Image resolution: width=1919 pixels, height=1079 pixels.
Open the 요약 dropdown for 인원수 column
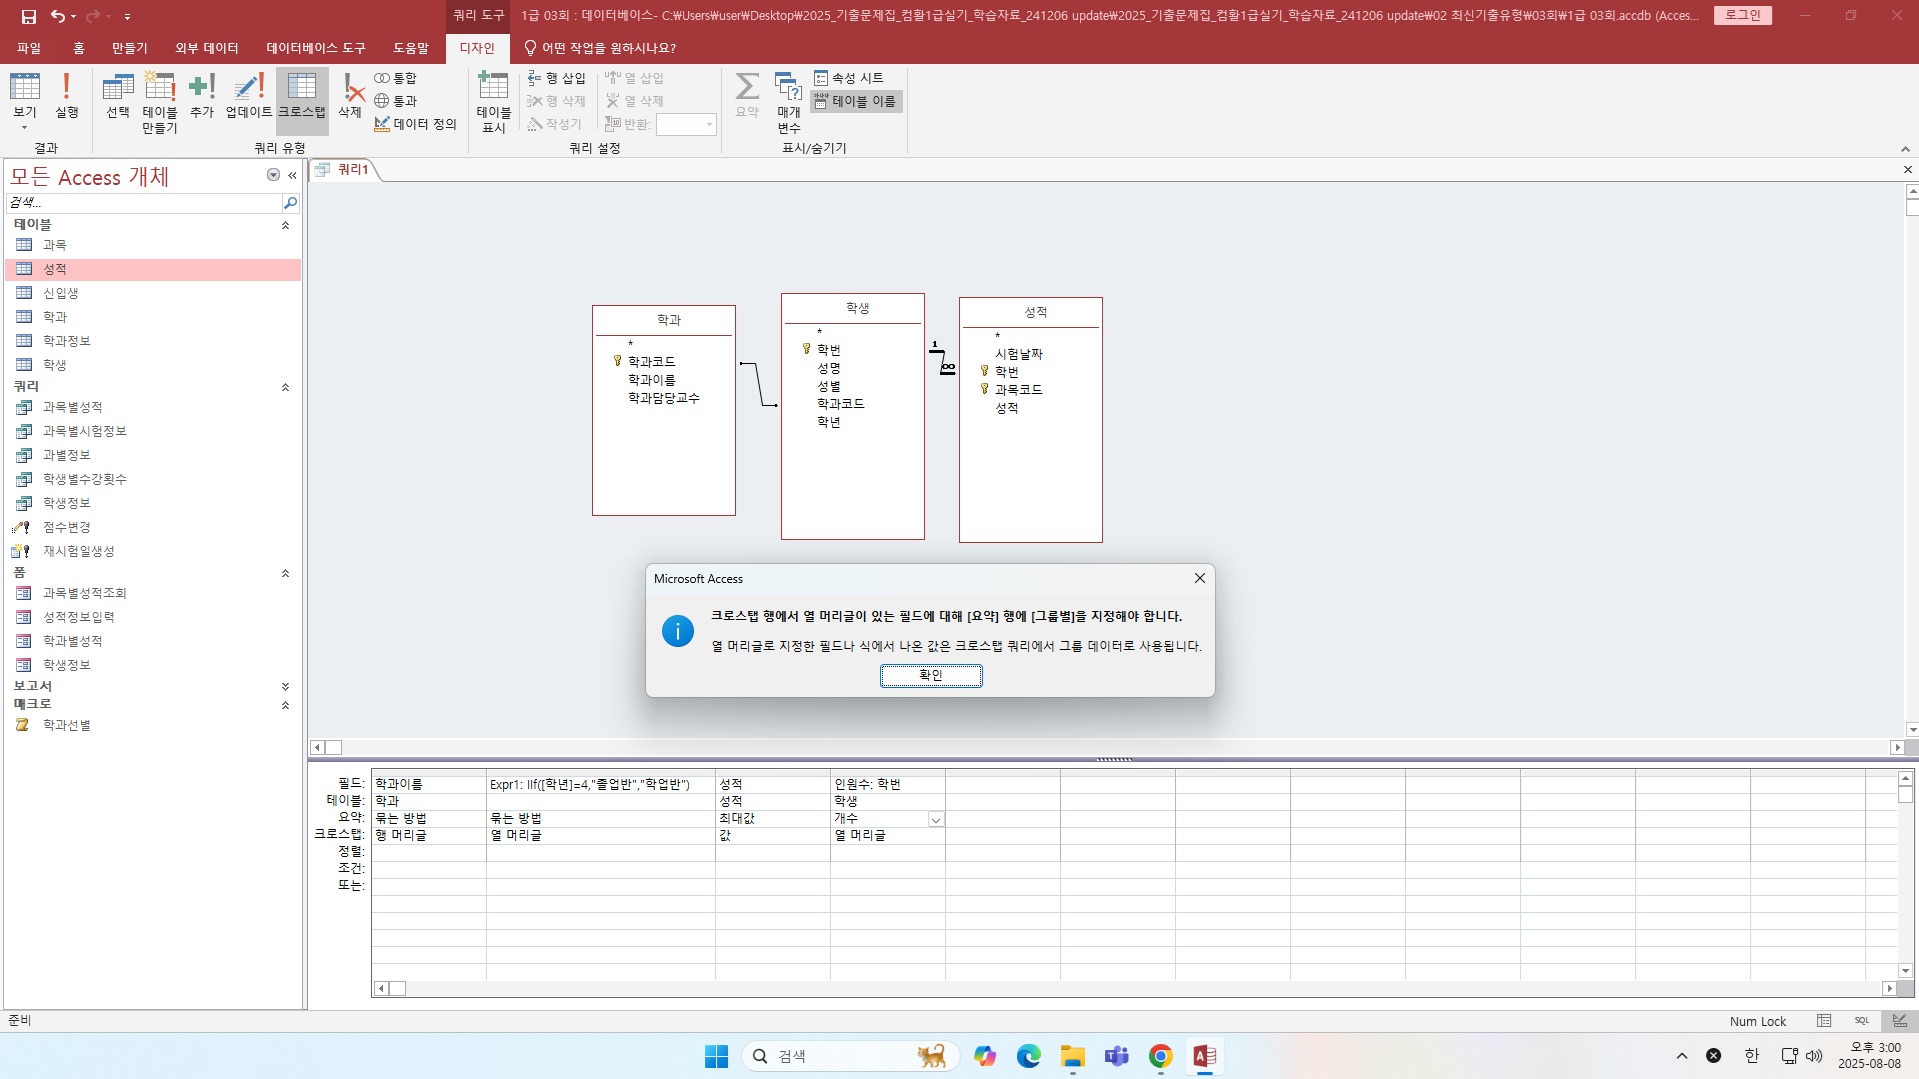(936, 819)
